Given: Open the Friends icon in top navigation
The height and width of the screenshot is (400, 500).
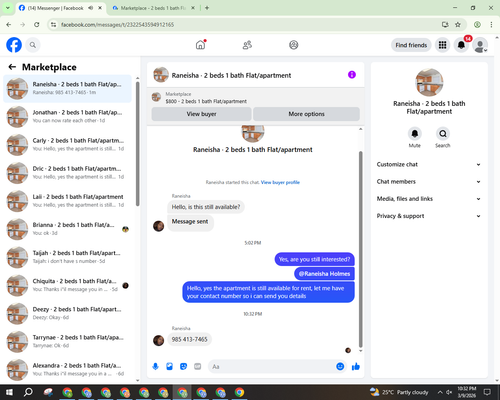Looking at the screenshot, I should (x=247, y=45).
